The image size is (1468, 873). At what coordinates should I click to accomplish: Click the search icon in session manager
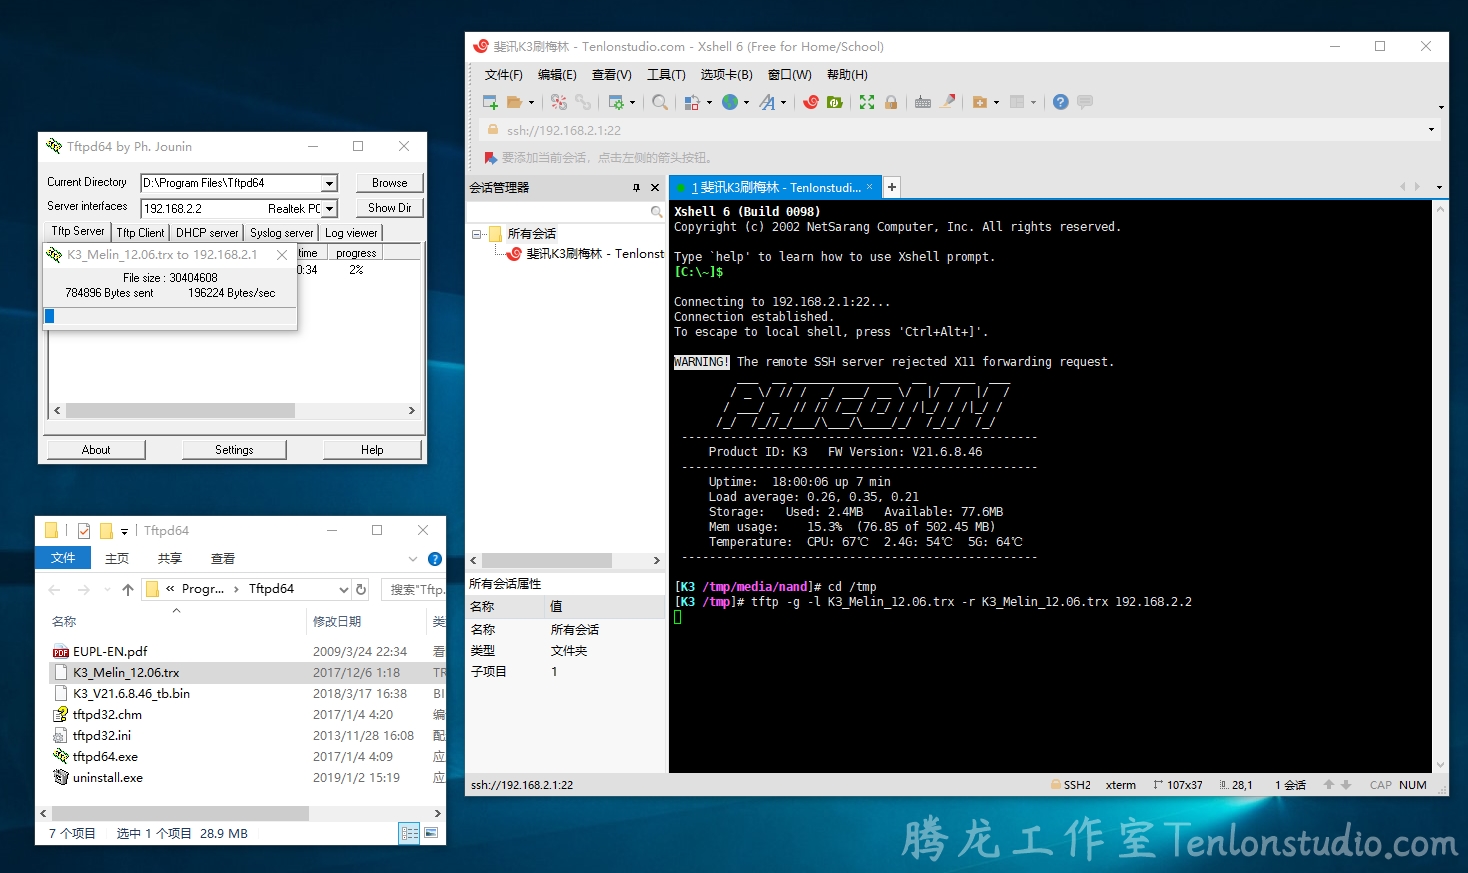(656, 212)
